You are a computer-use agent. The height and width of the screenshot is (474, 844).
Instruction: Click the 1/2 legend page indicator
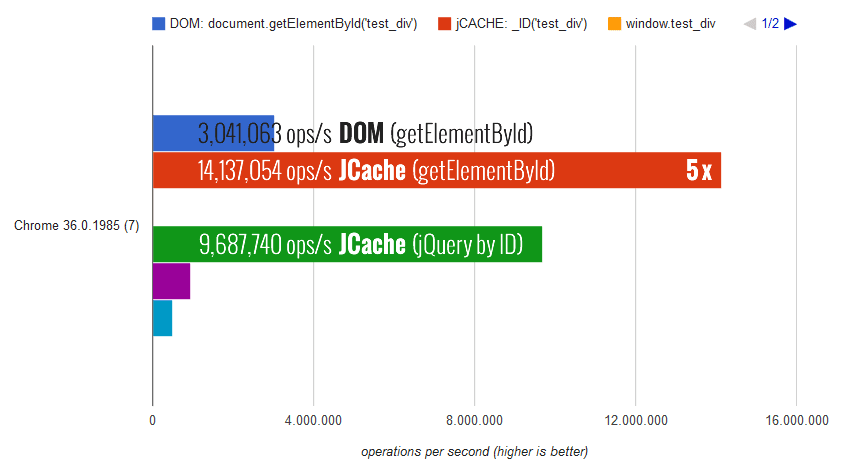click(x=770, y=24)
